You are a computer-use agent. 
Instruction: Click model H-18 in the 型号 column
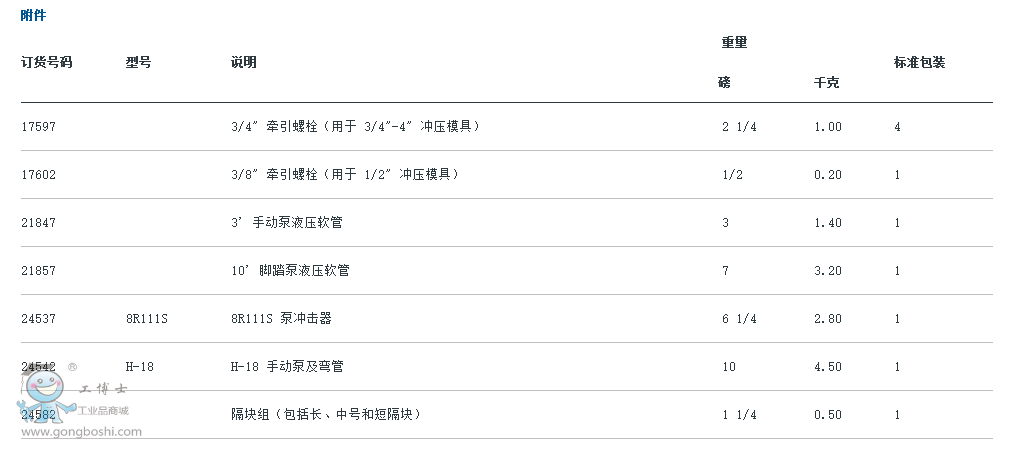pyautogui.click(x=140, y=367)
